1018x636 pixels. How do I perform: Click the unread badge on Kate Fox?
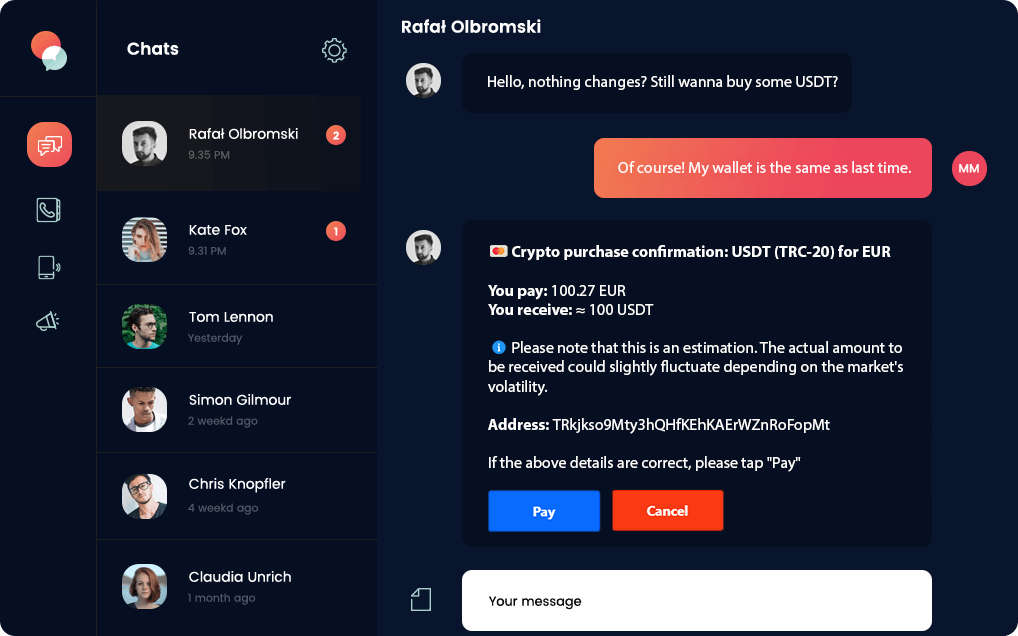(x=336, y=231)
